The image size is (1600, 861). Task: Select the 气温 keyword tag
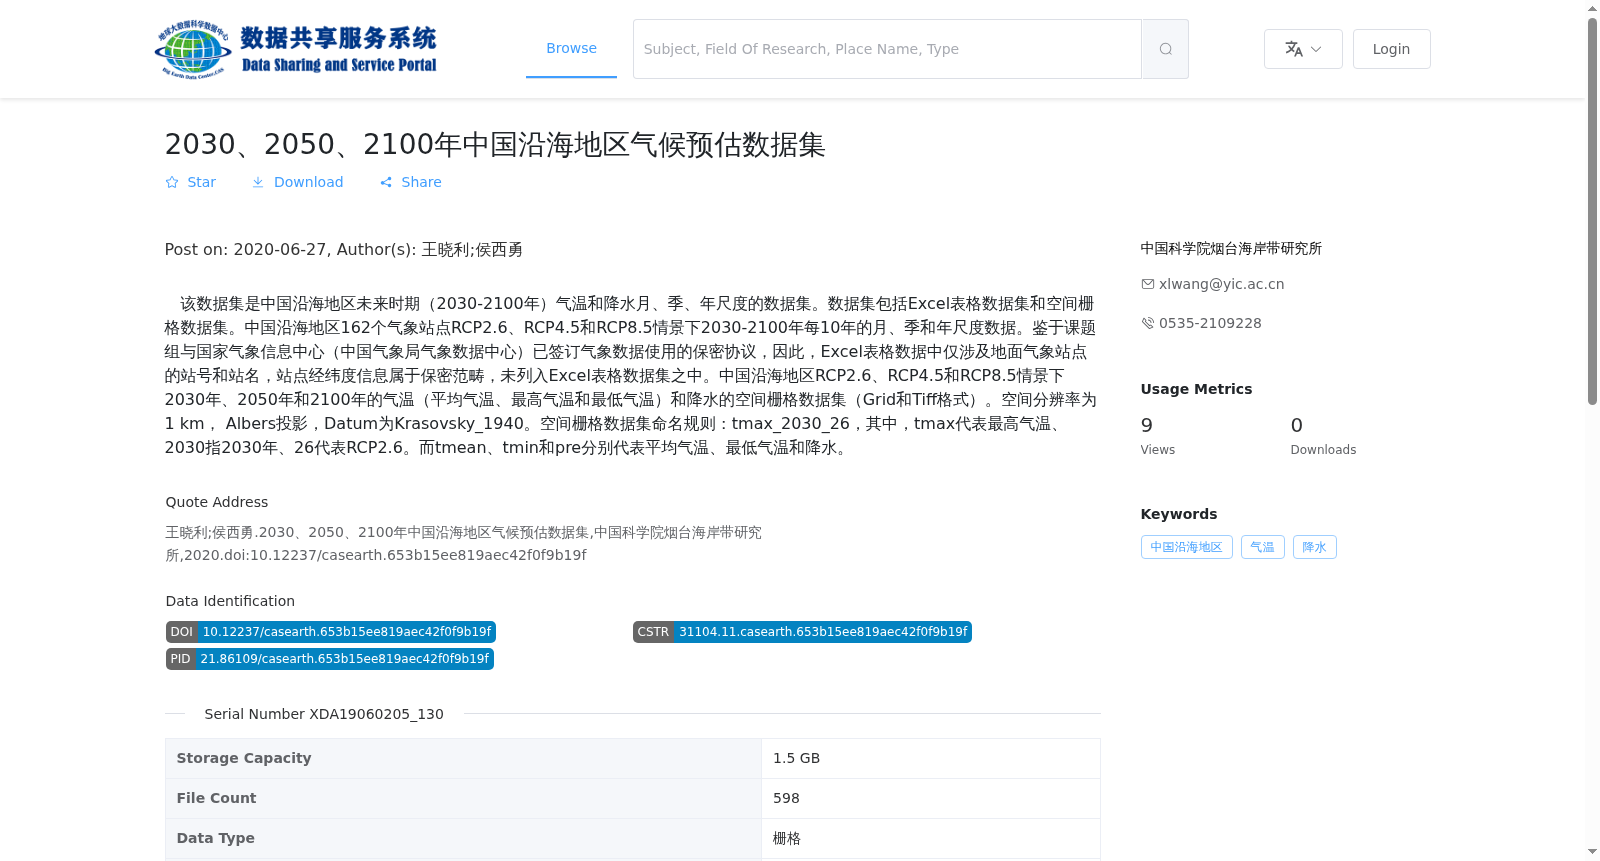pyautogui.click(x=1262, y=547)
